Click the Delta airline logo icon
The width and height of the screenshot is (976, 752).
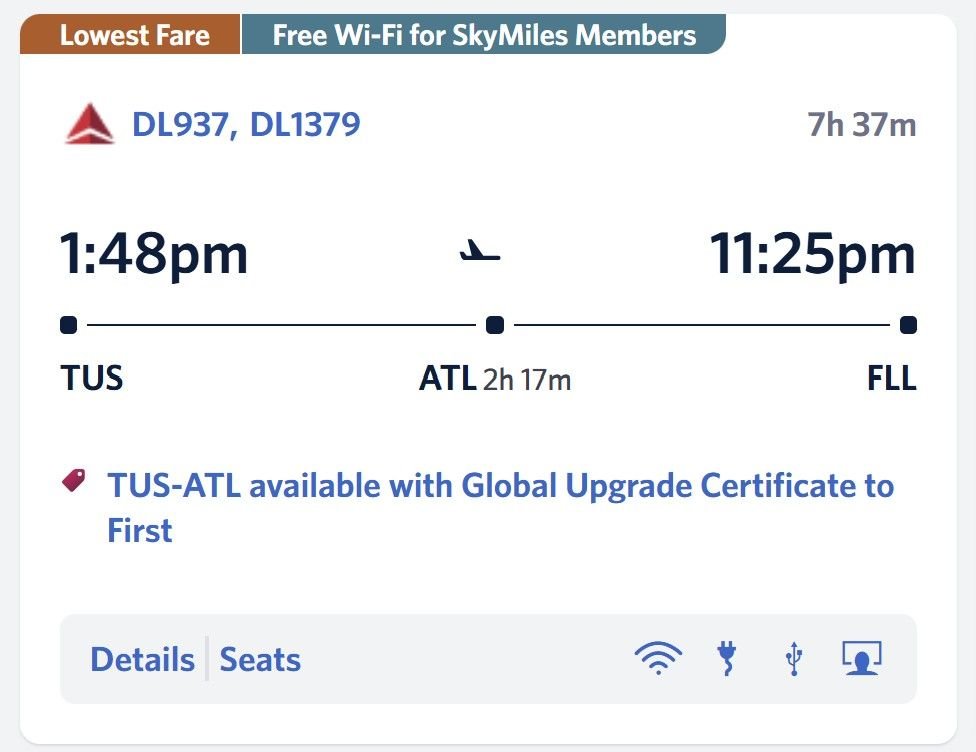point(90,126)
